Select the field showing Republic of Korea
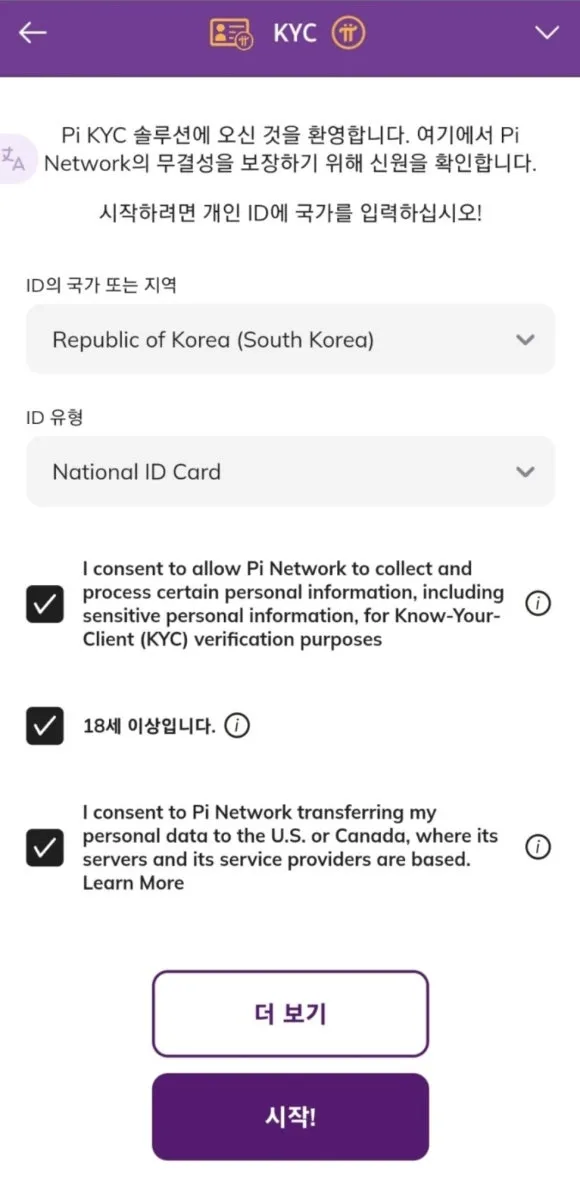The width and height of the screenshot is (580, 1198). pyautogui.click(x=290, y=339)
